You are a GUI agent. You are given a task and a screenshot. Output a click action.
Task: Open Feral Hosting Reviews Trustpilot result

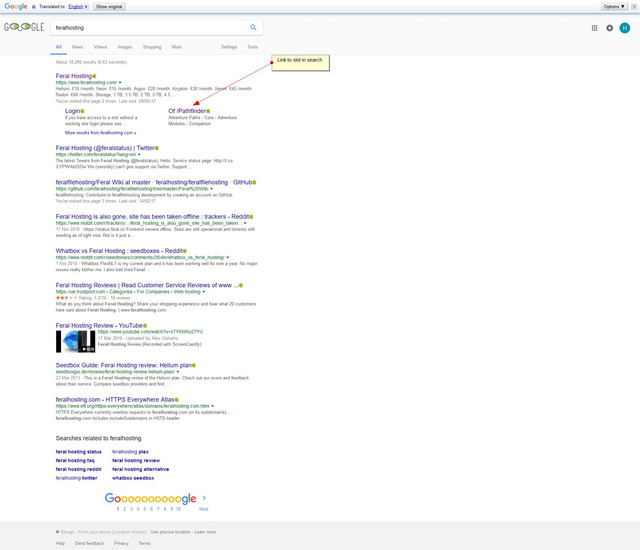pyautogui.click(x=147, y=285)
